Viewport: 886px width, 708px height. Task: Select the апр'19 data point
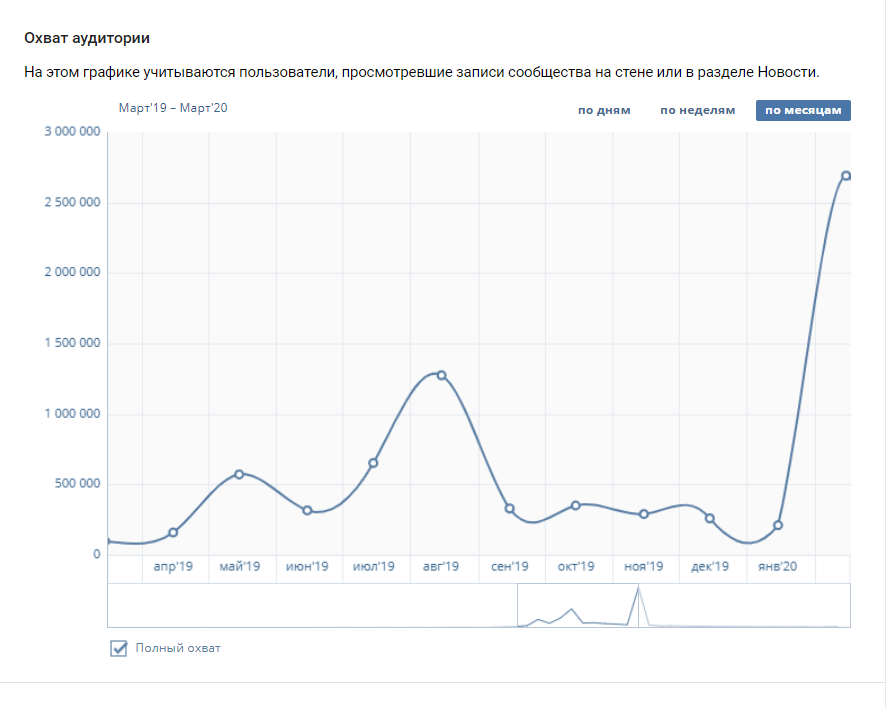click(172, 533)
